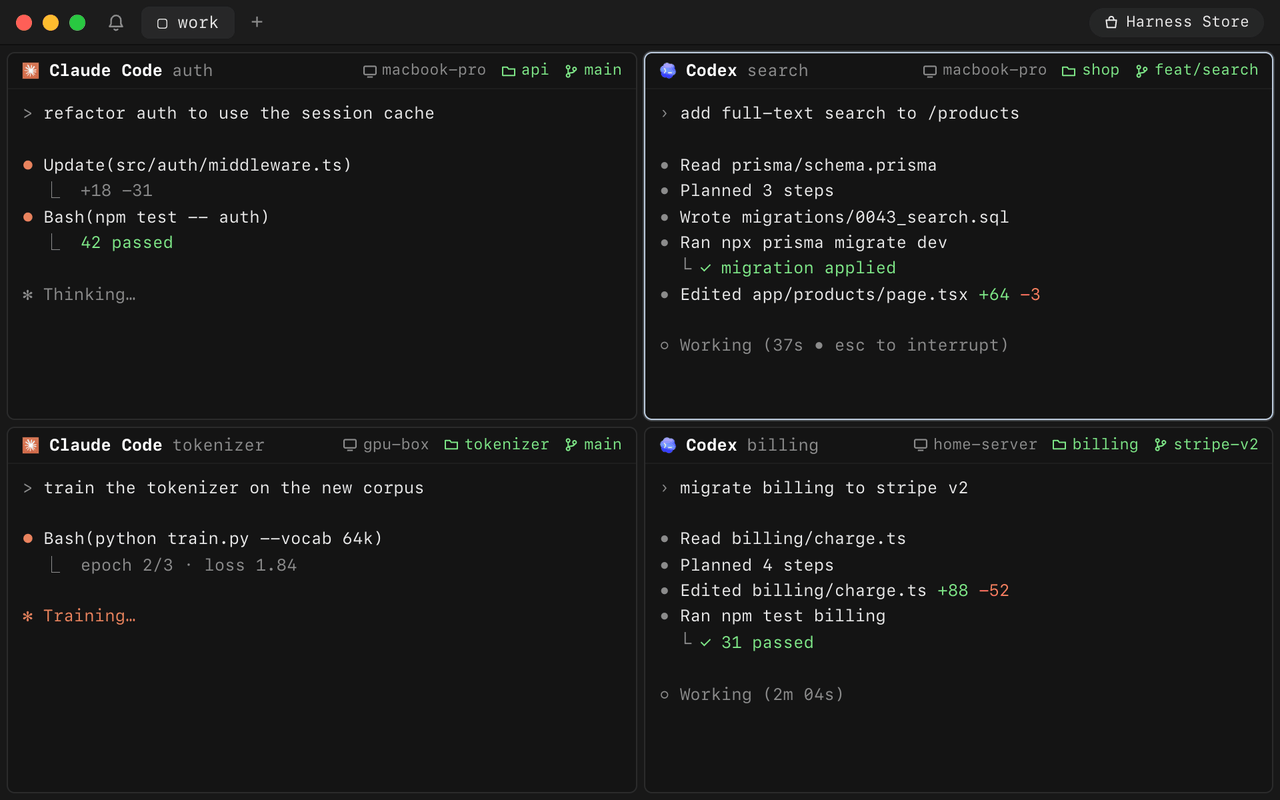Click main branch in auth pane
The image size is (1280, 800).
point(593,70)
